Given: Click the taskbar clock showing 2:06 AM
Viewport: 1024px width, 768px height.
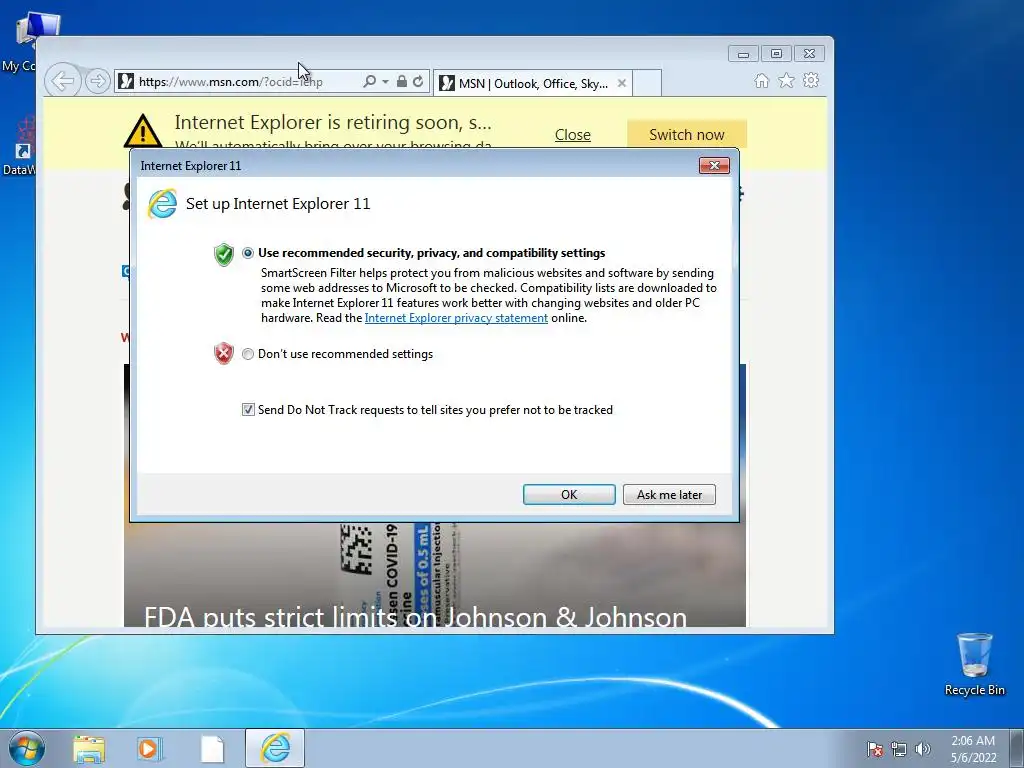Looking at the screenshot, I should [x=973, y=749].
